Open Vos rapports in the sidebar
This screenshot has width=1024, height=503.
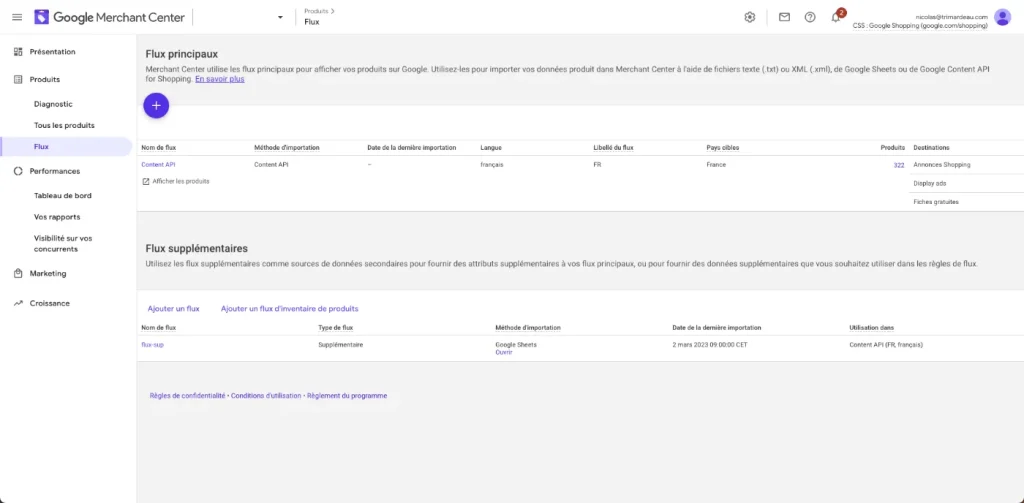coord(57,217)
